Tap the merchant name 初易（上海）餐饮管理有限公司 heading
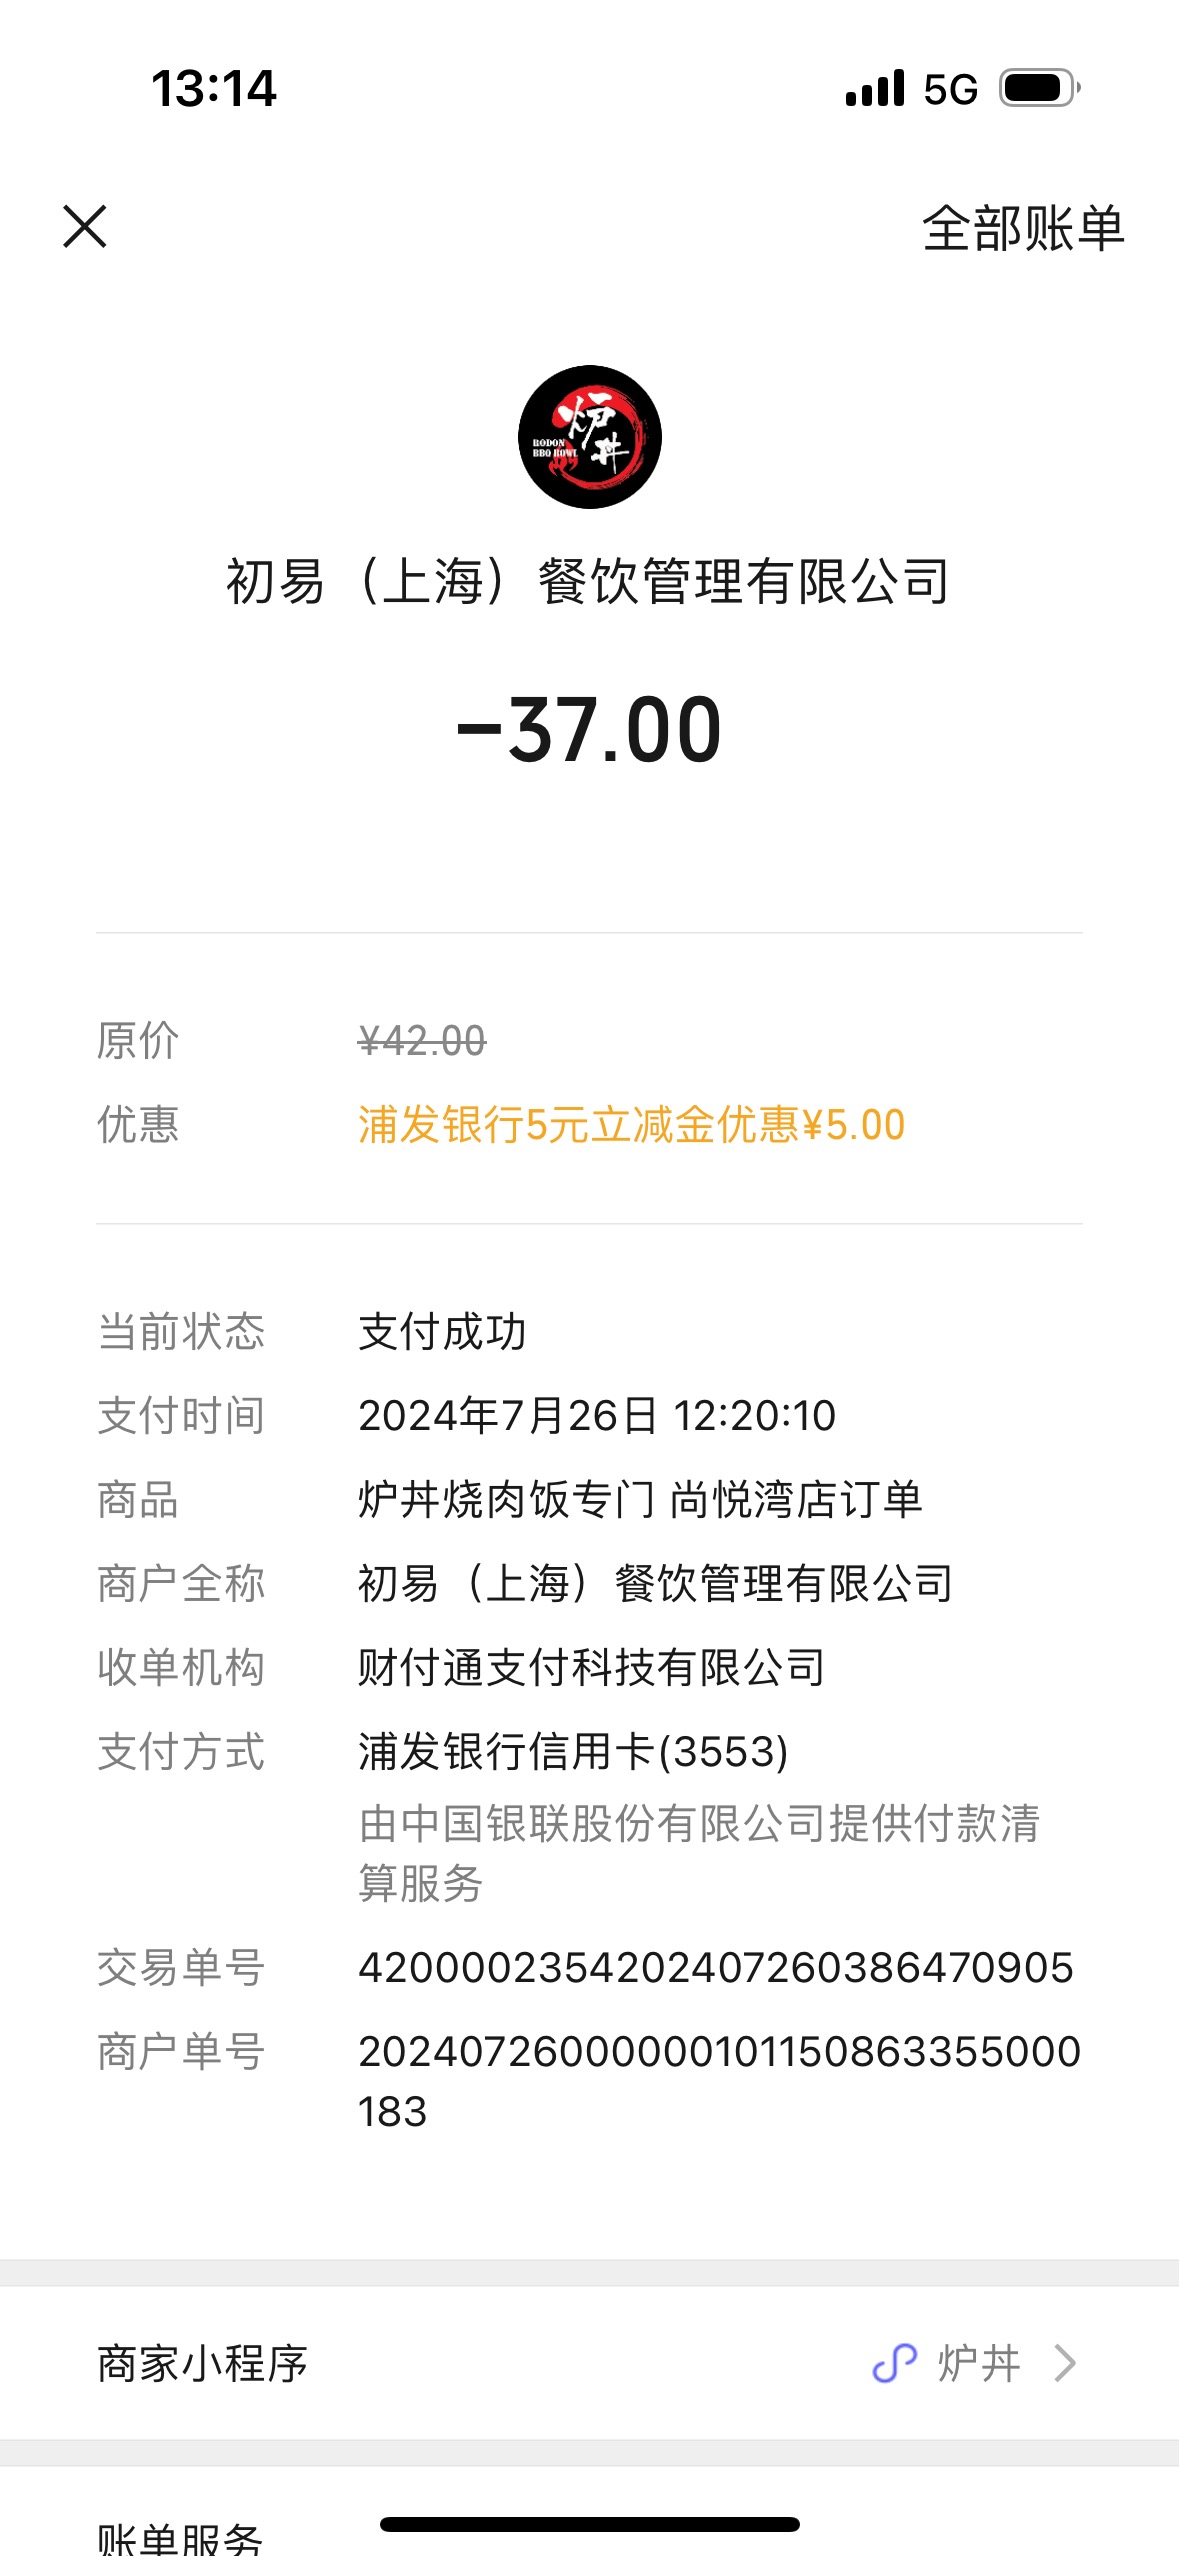Viewport: 1179px width, 2556px height. point(588,581)
